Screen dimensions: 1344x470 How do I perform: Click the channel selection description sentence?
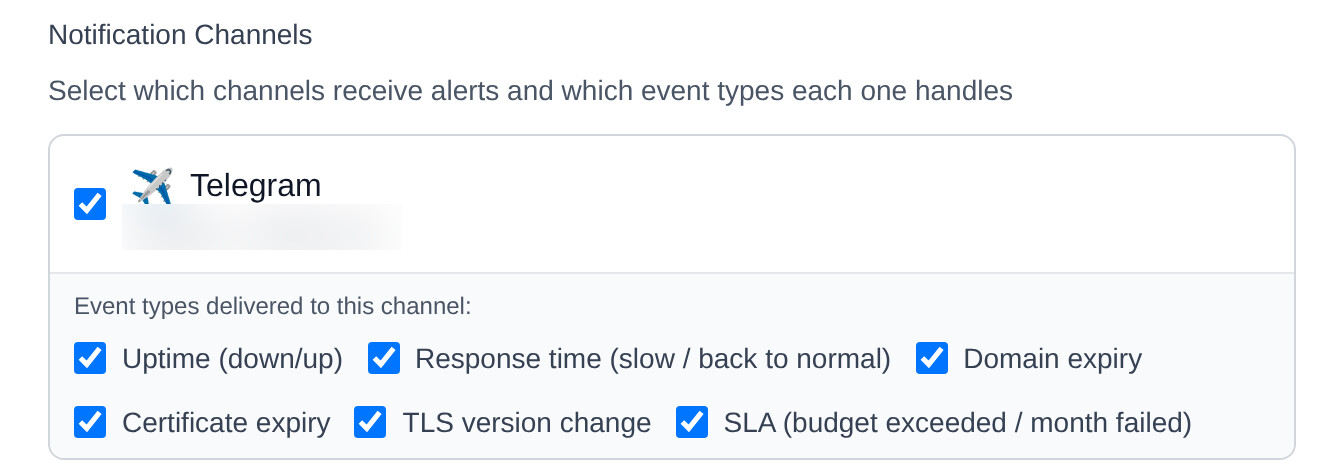point(531,91)
